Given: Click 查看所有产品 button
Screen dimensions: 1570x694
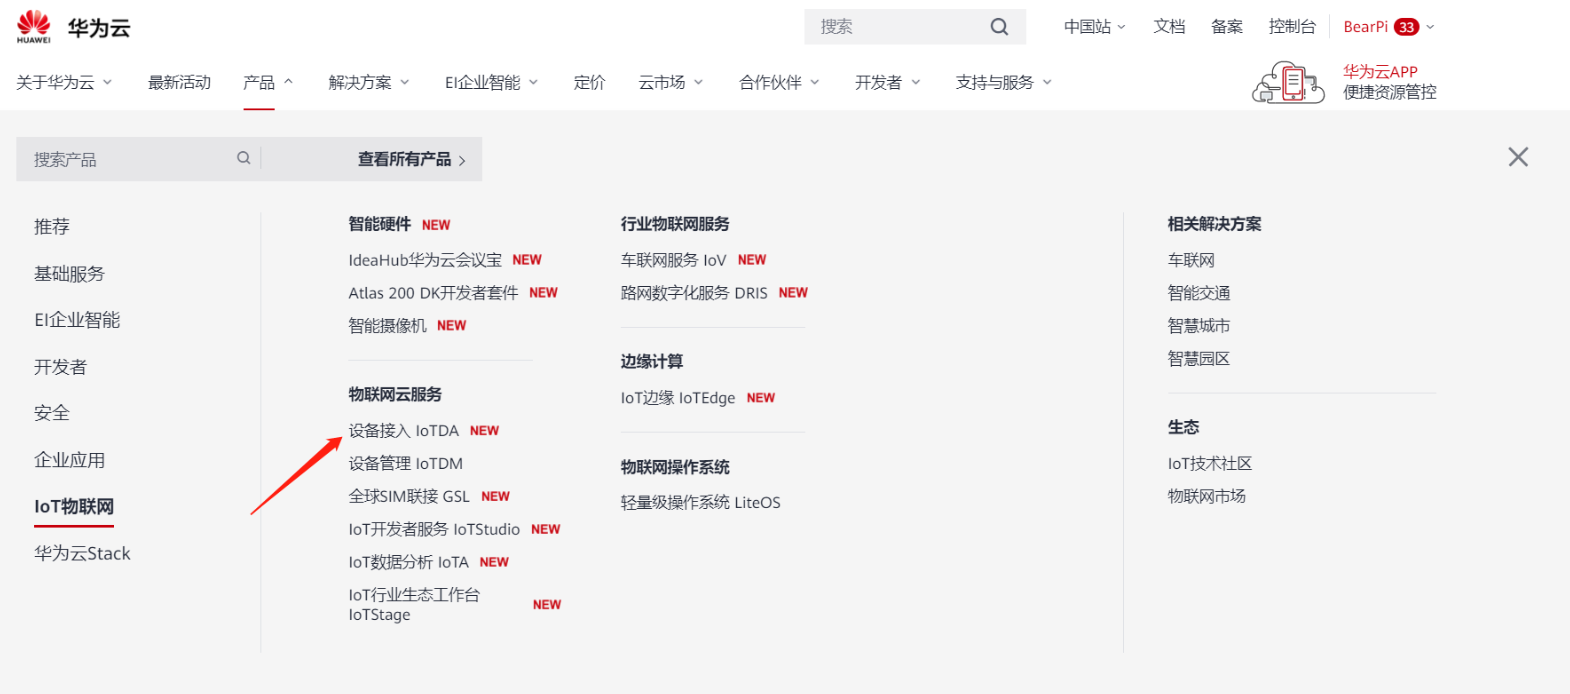Looking at the screenshot, I should pos(411,159).
